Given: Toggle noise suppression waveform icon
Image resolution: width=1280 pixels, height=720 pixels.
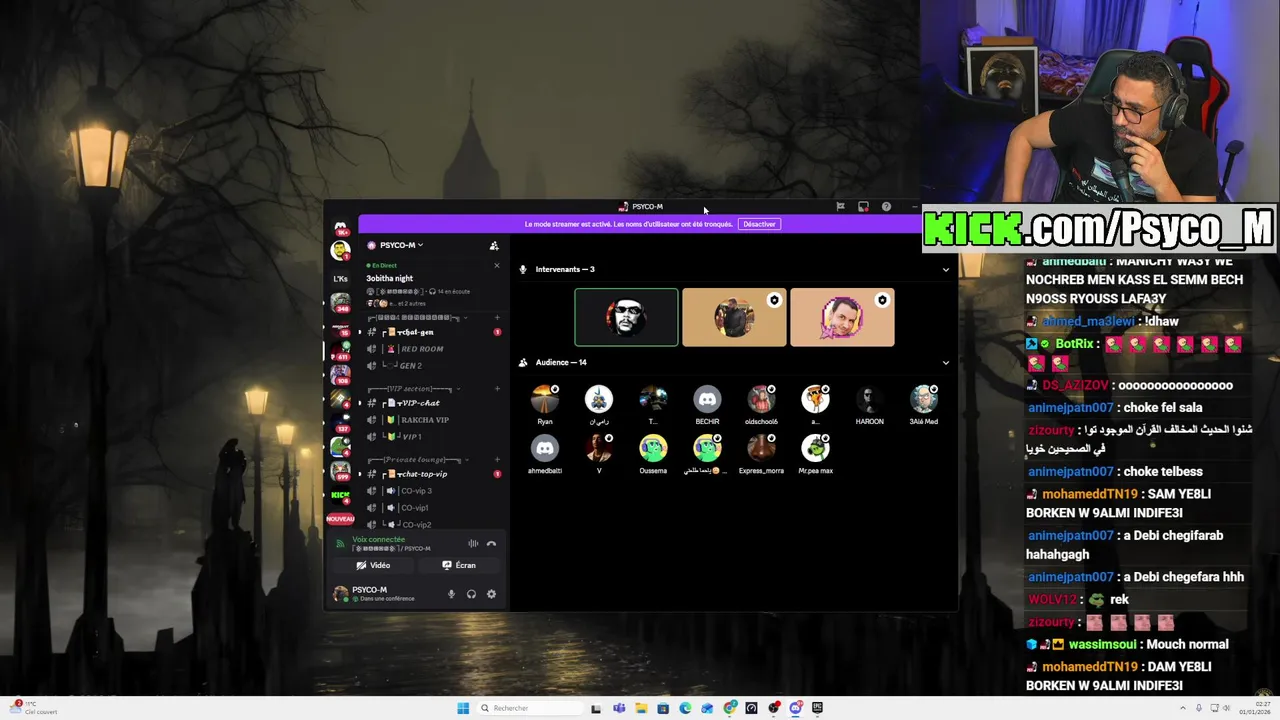Looking at the screenshot, I should [x=473, y=544].
